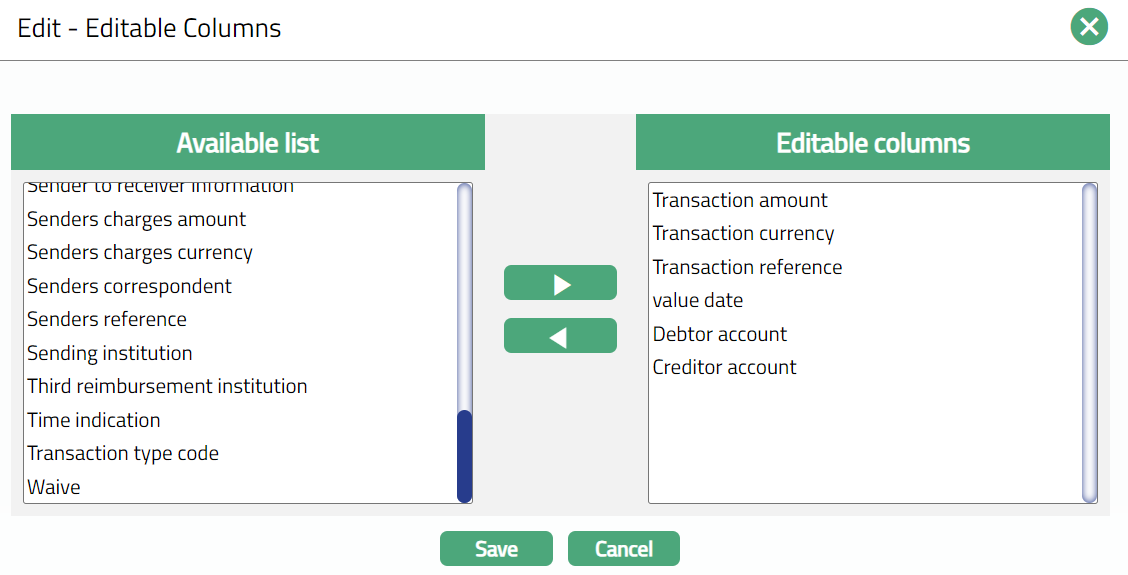The height and width of the screenshot is (575, 1128).
Task: Pick Senders correspondent from the list
Action: (129, 286)
